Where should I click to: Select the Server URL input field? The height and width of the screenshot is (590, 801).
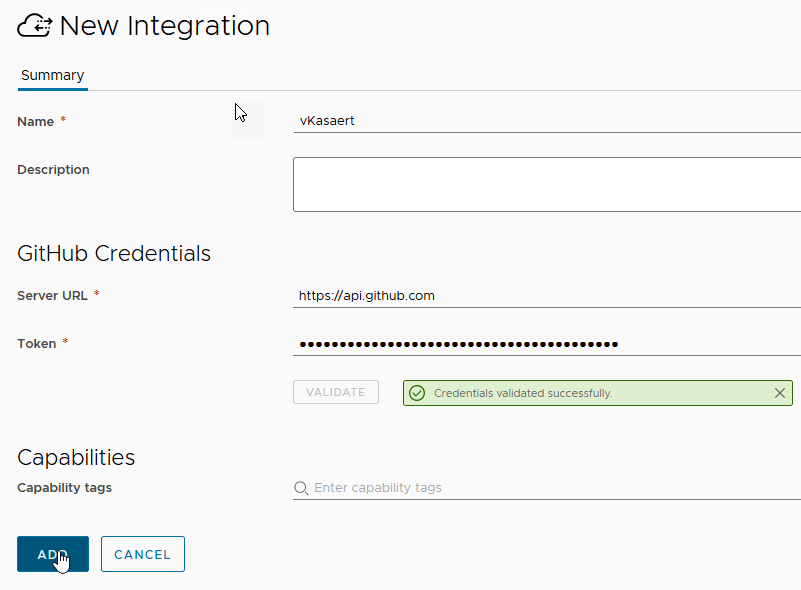click(x=547, y=296)
